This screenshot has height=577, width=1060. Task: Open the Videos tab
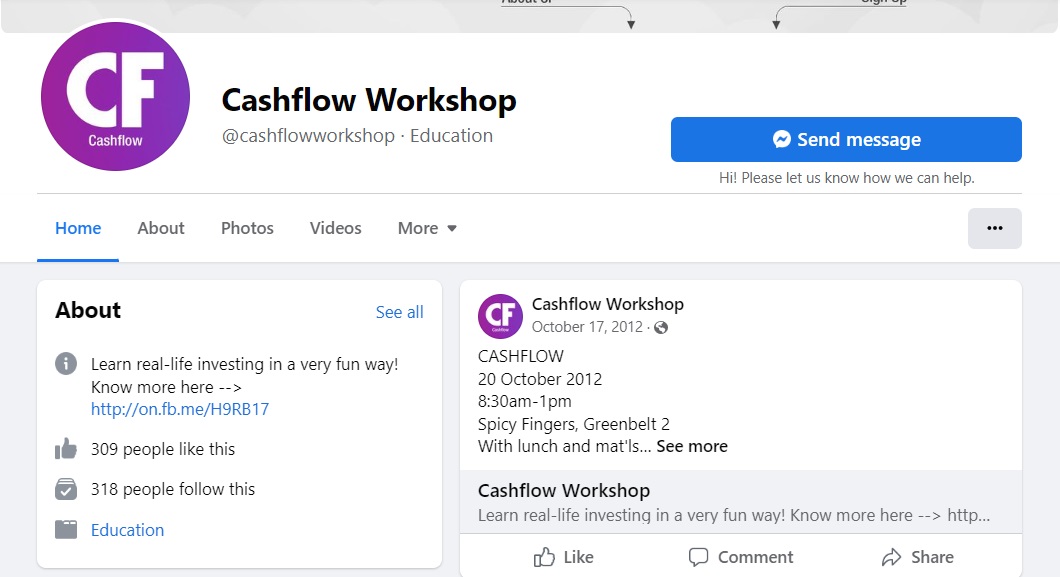[x=335, y=228]
